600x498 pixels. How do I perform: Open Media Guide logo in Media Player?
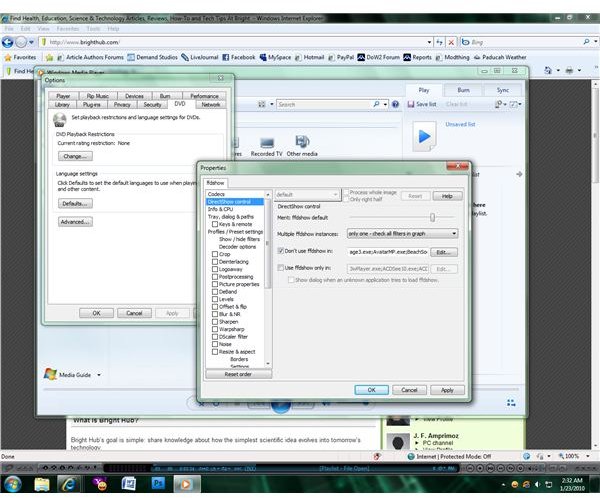click(x=50, y=374)
